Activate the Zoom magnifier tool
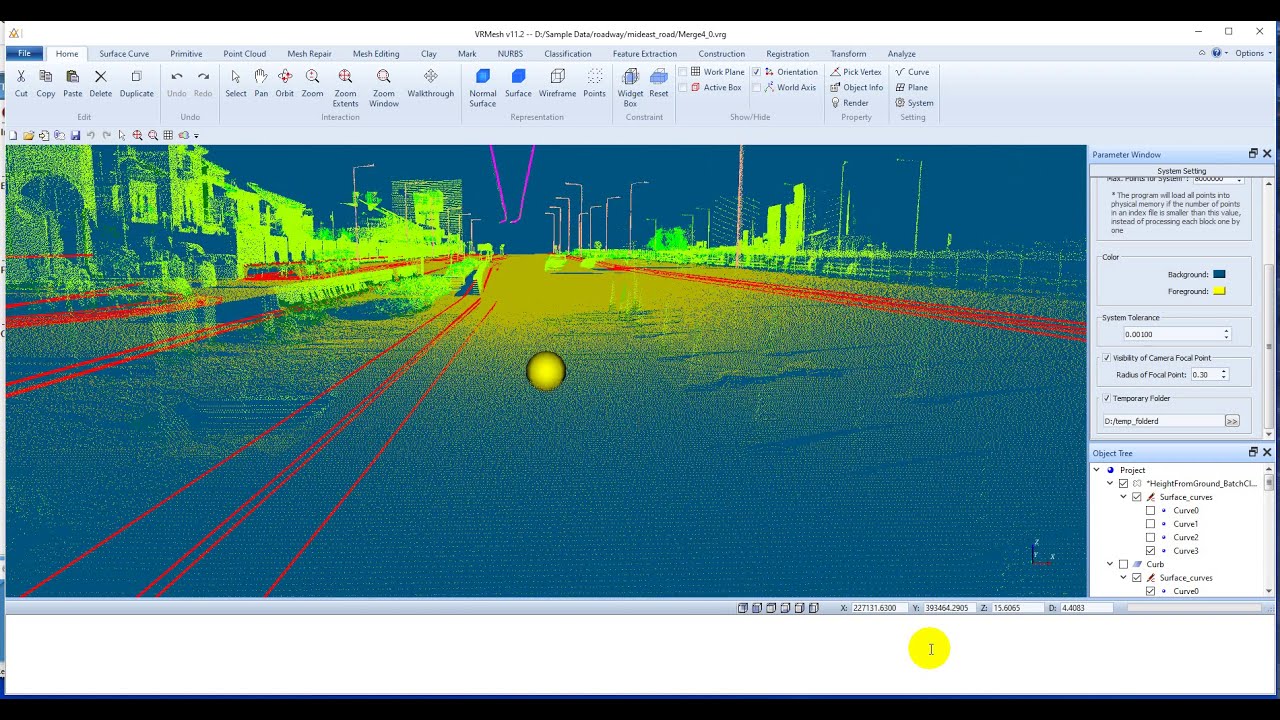 pyautogui.click(x=312, y=82)
